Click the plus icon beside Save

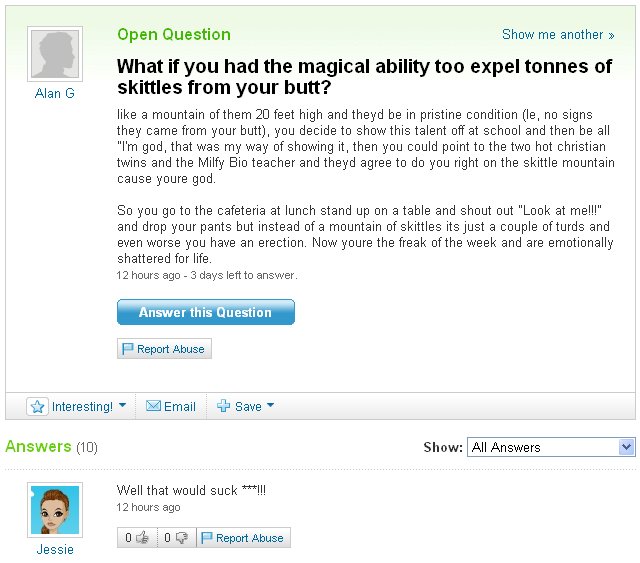[224, 407]
